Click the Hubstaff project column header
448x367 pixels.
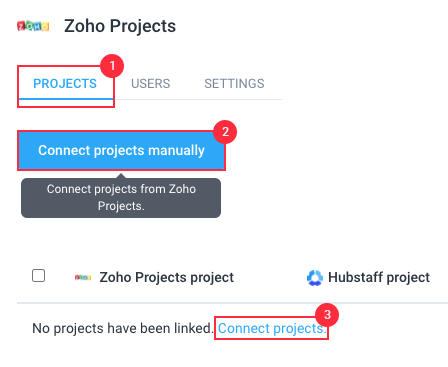[x=379, y=277]
